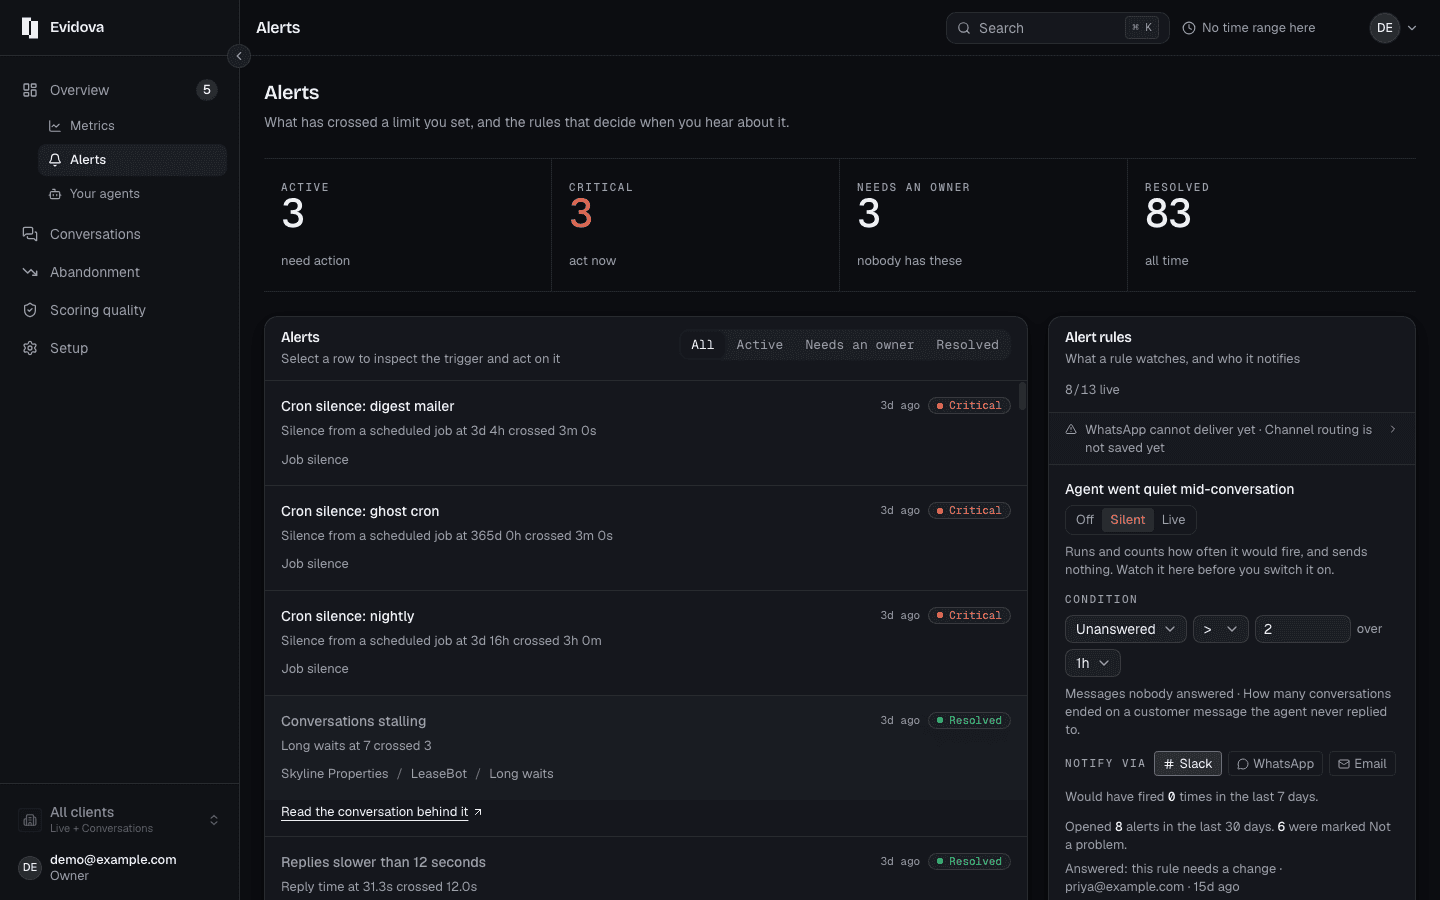Open the Cron silence: nightly alert

[646, 643]
